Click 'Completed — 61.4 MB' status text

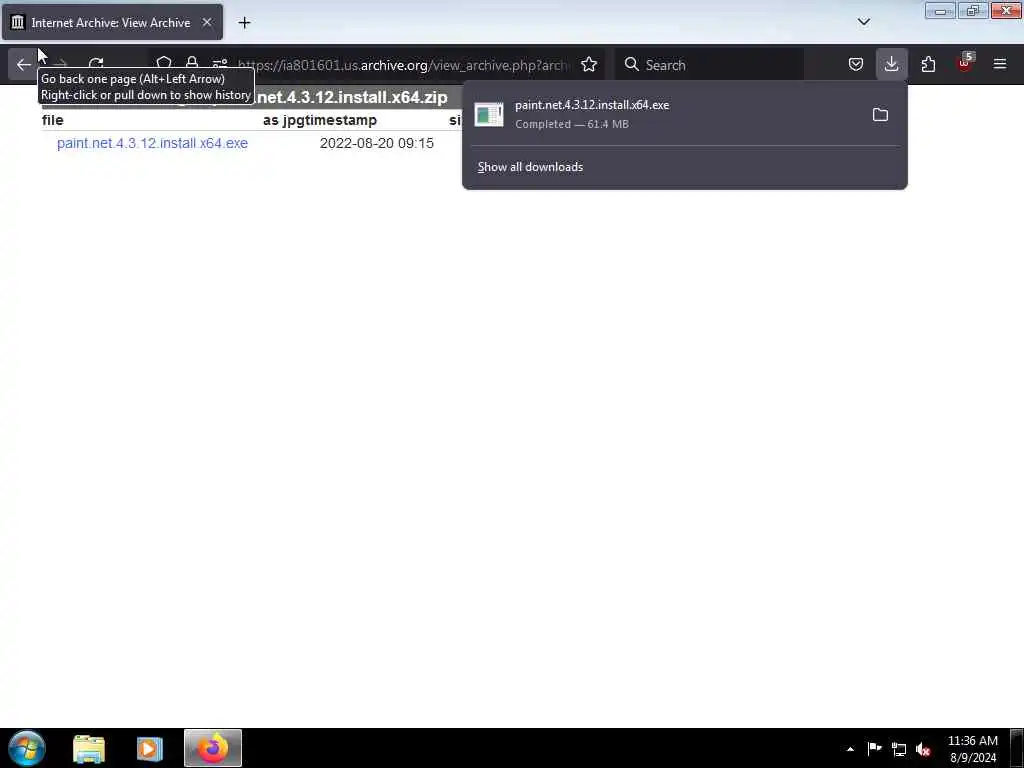[x=572, y=124]
